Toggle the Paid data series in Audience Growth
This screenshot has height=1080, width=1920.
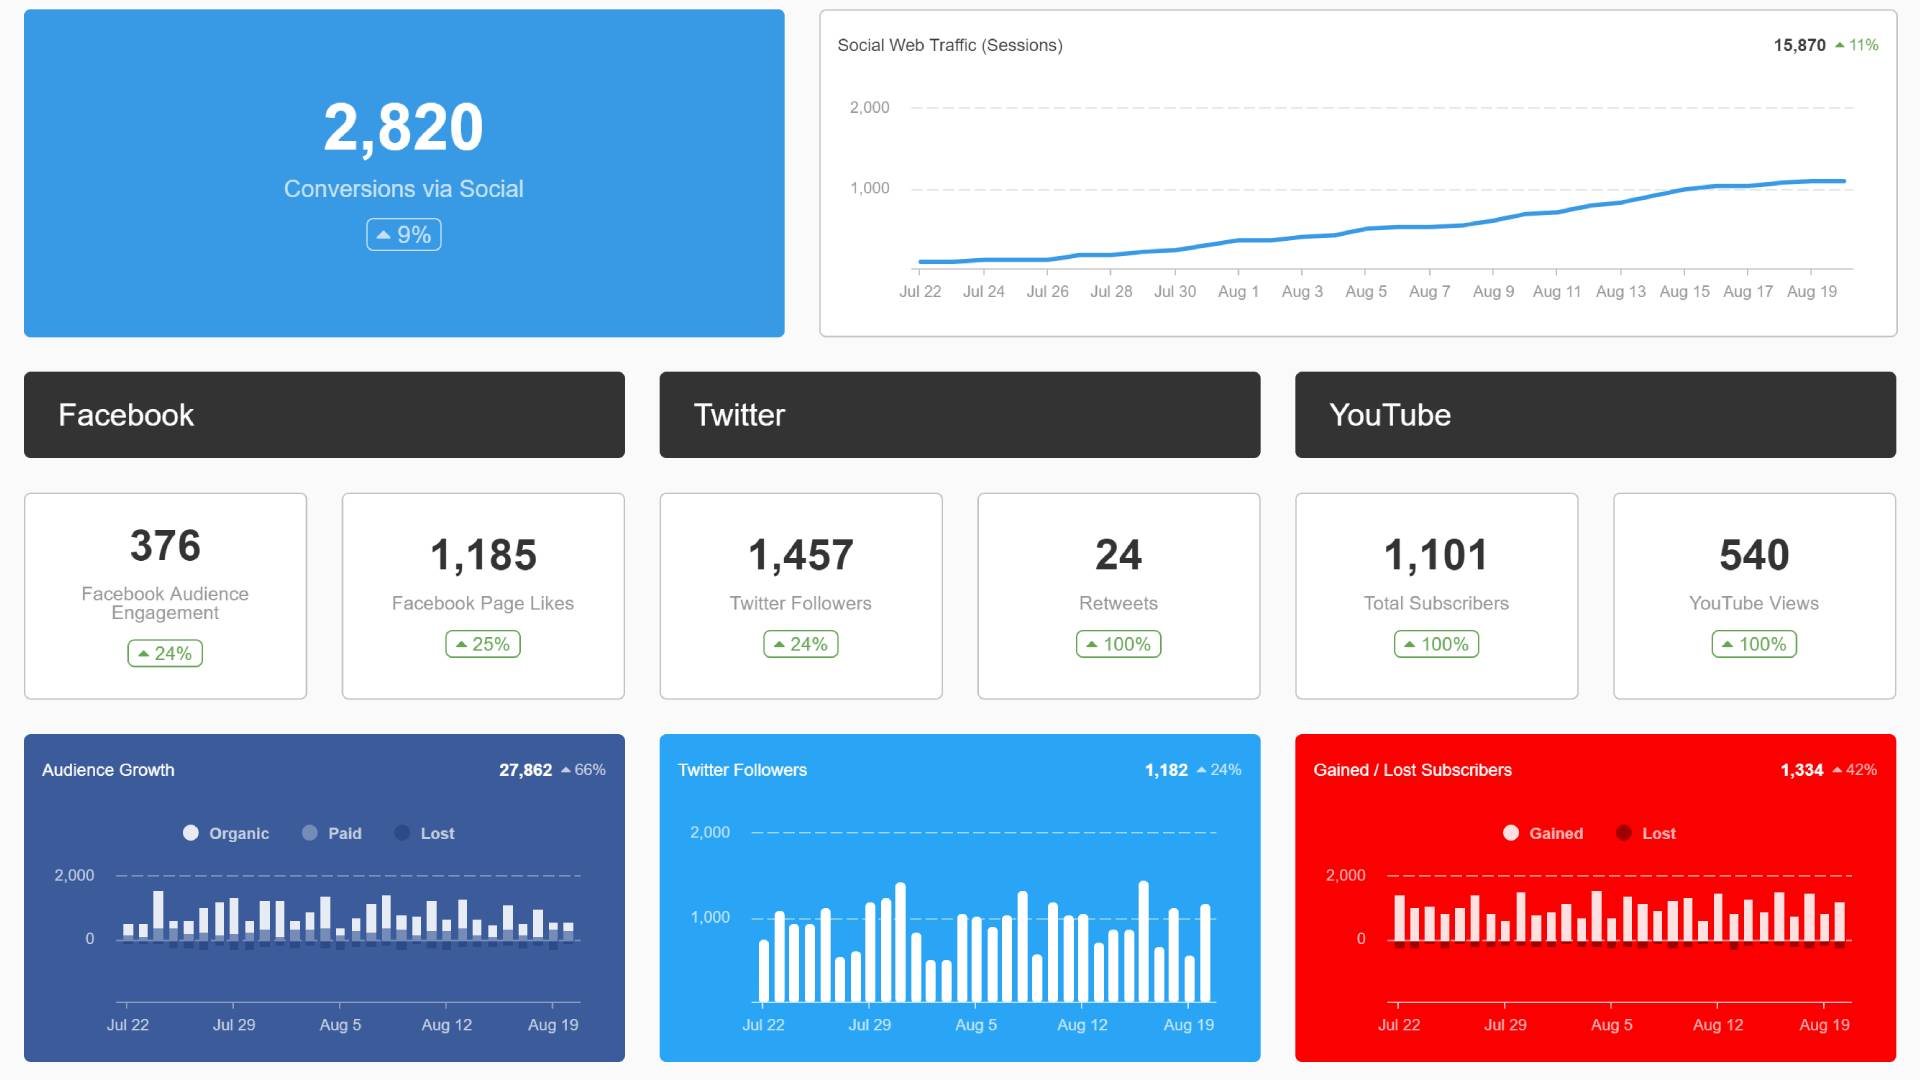click(328, 832)
